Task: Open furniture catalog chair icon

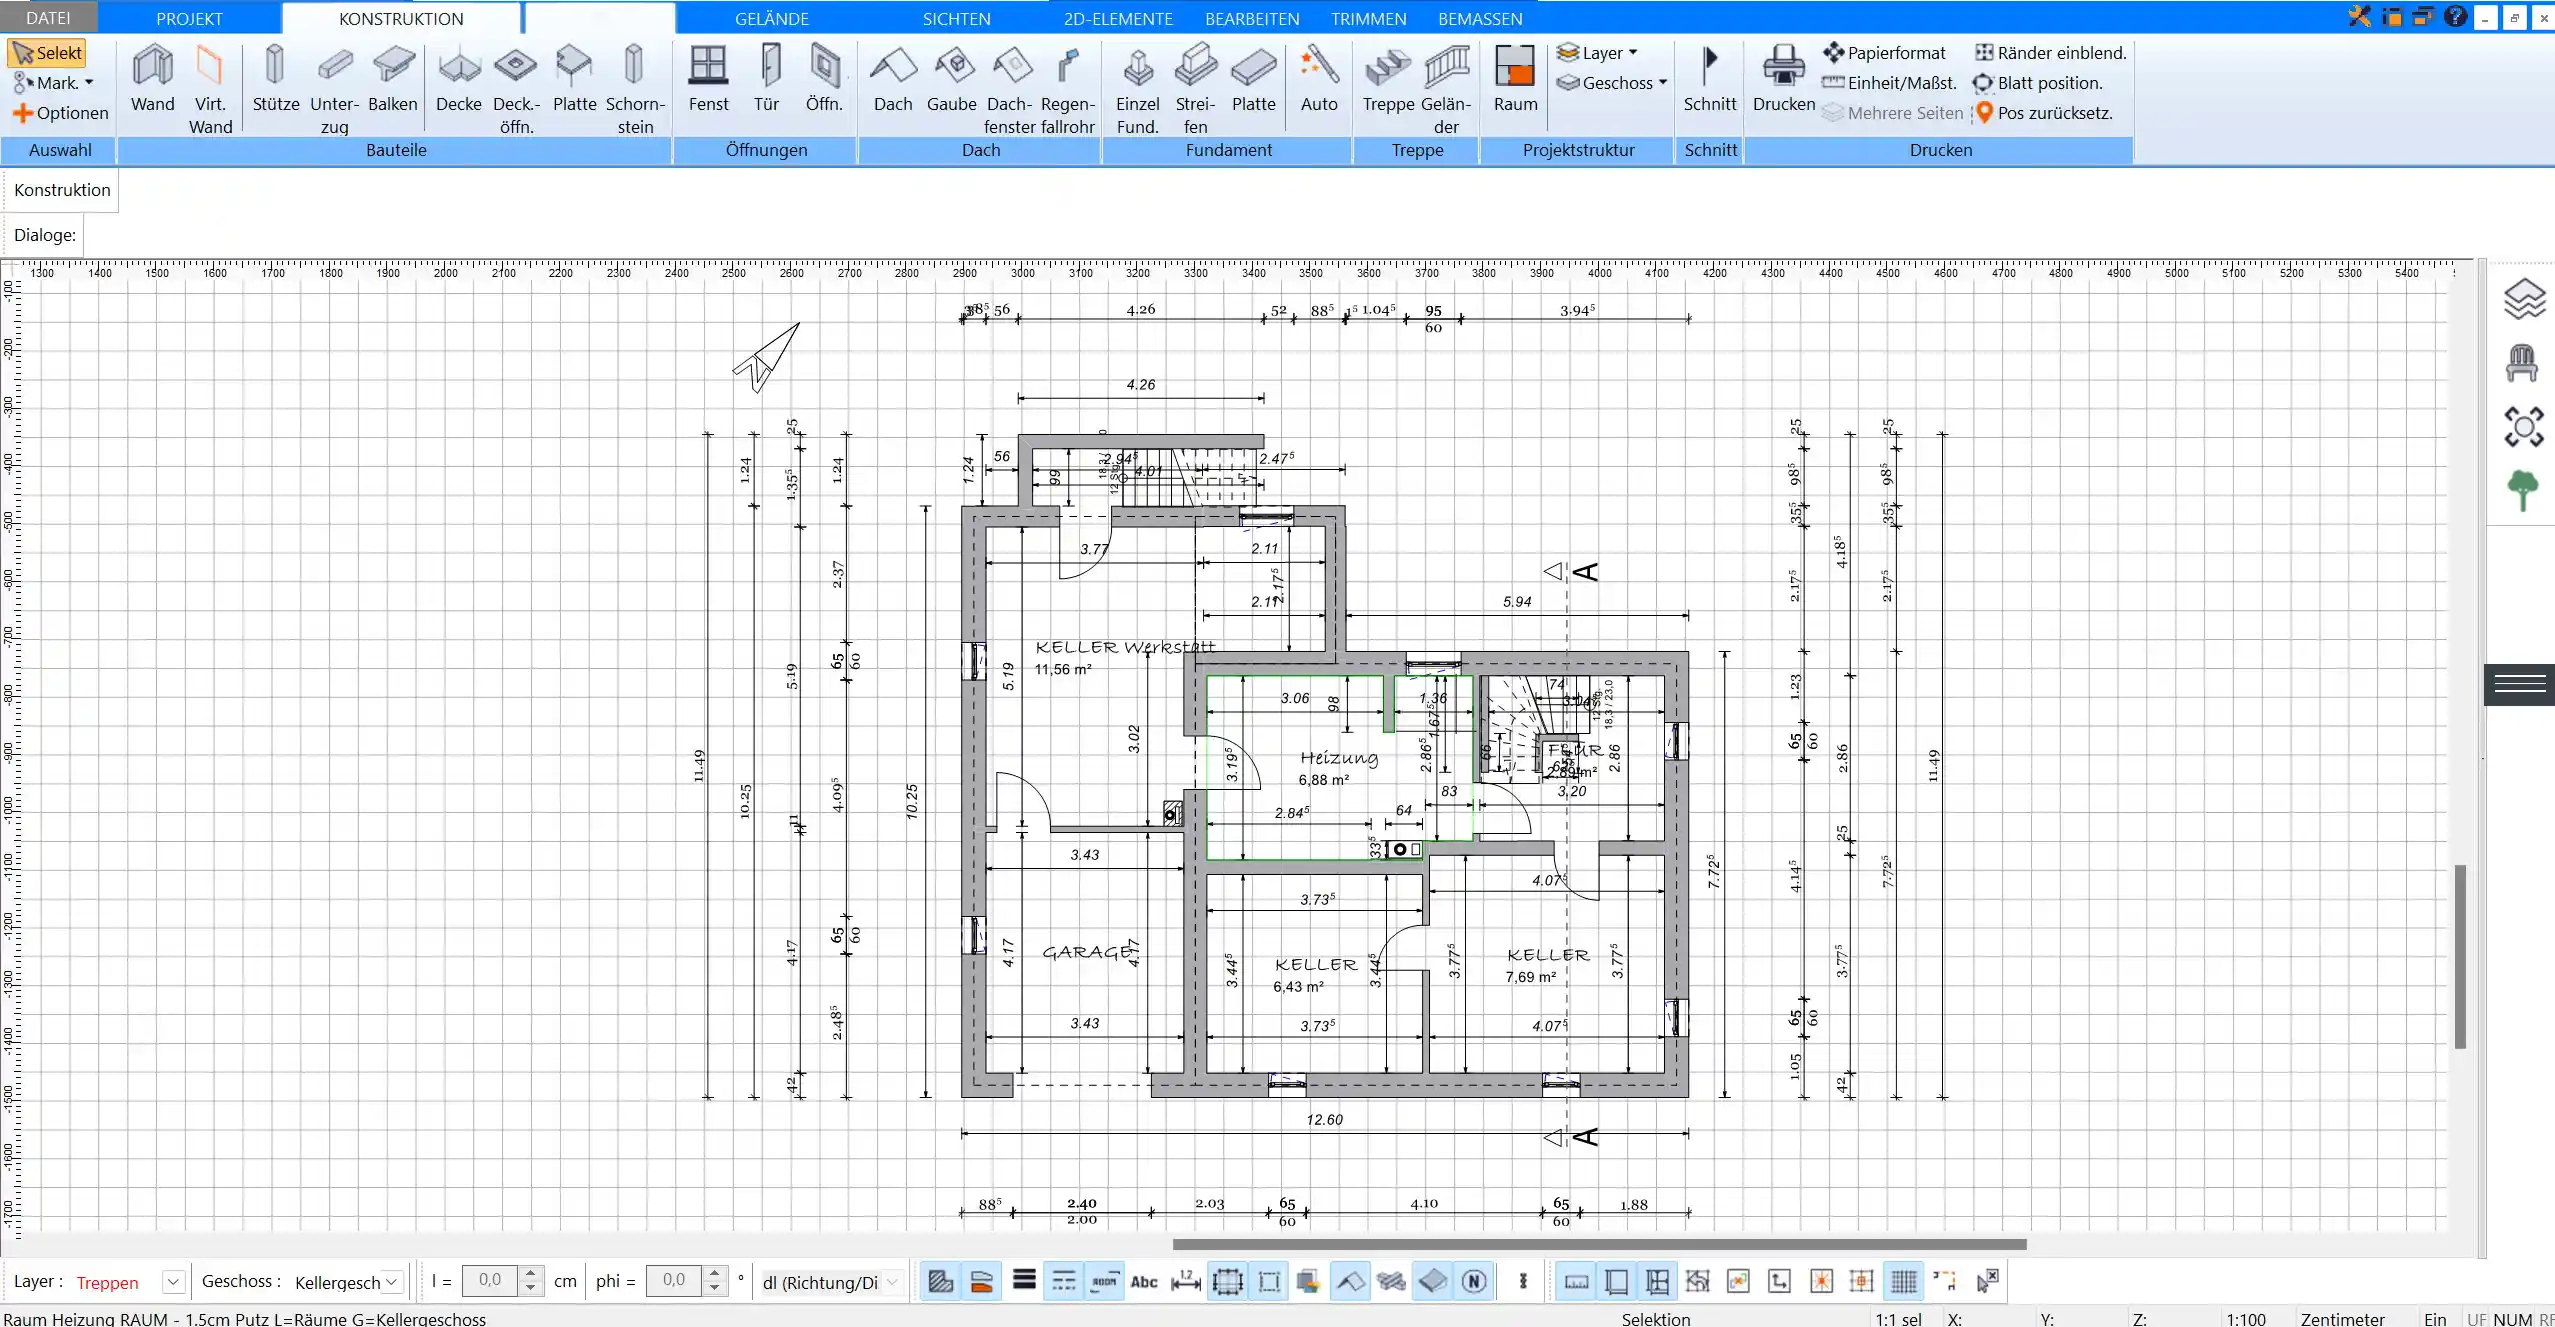Action: point(2522,363)
